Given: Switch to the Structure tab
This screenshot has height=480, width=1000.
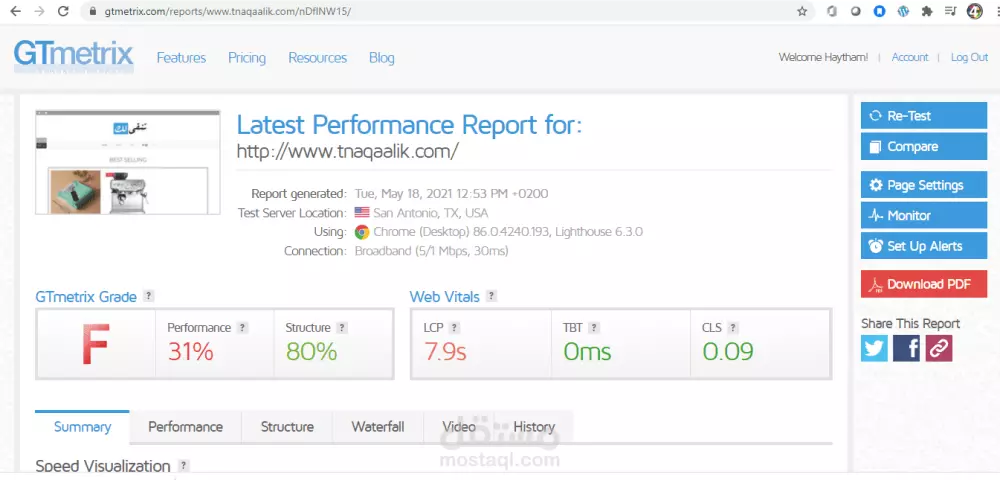Looking at the screenshot, I should [287, 427].
